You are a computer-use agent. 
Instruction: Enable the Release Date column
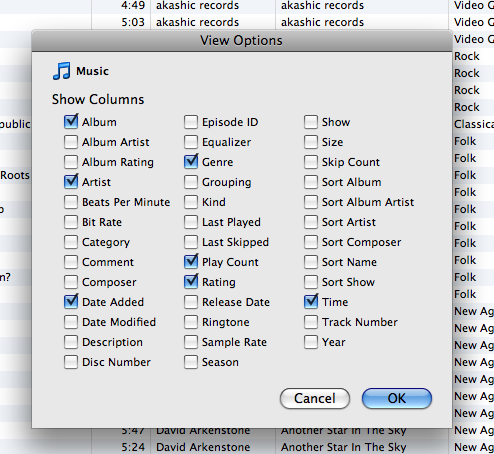coord(191,302)
